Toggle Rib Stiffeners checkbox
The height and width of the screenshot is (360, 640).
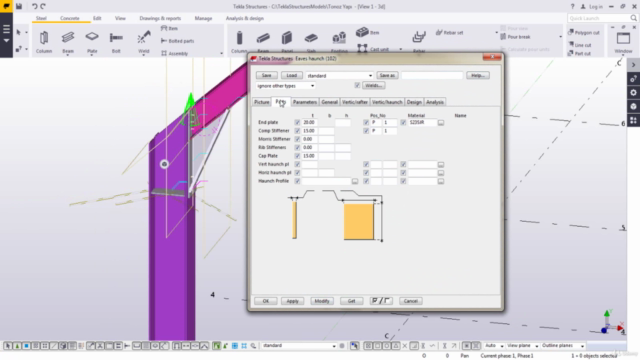tap(297, 147)
